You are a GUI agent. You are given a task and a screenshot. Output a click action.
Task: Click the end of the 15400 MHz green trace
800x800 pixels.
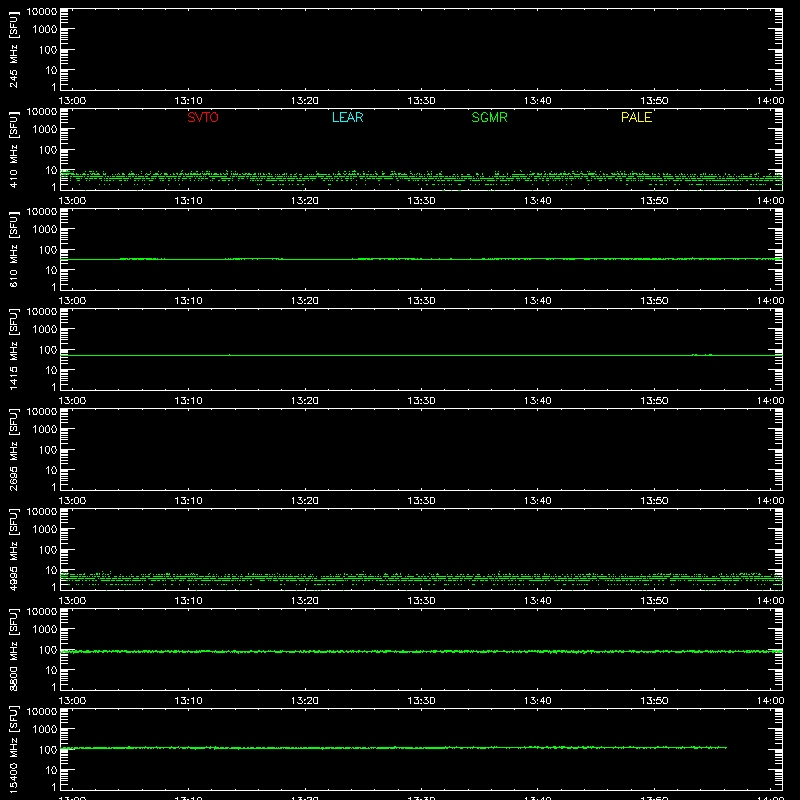point(726,748)
